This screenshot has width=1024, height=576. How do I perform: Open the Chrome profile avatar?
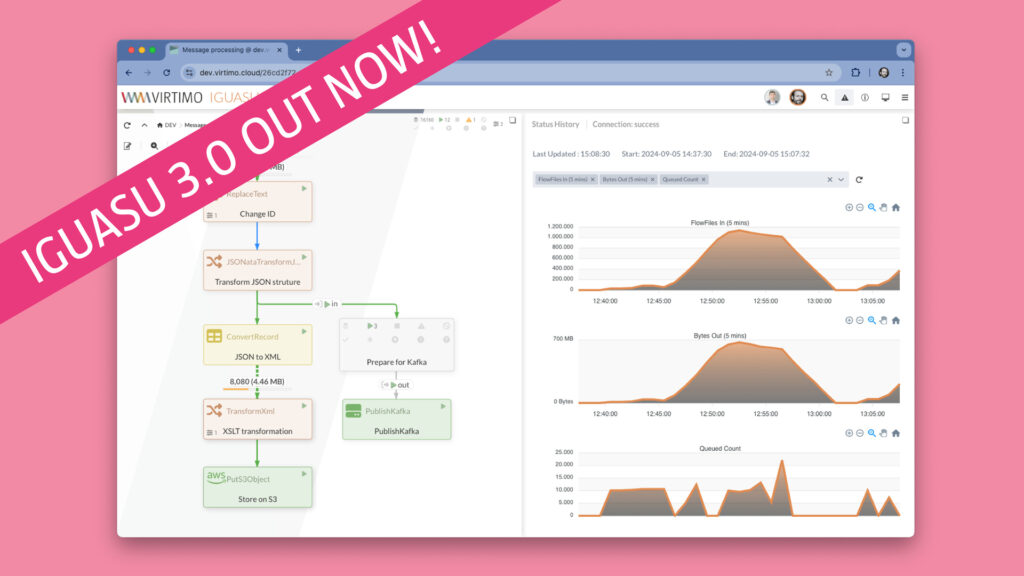click(x=884, y=72)
